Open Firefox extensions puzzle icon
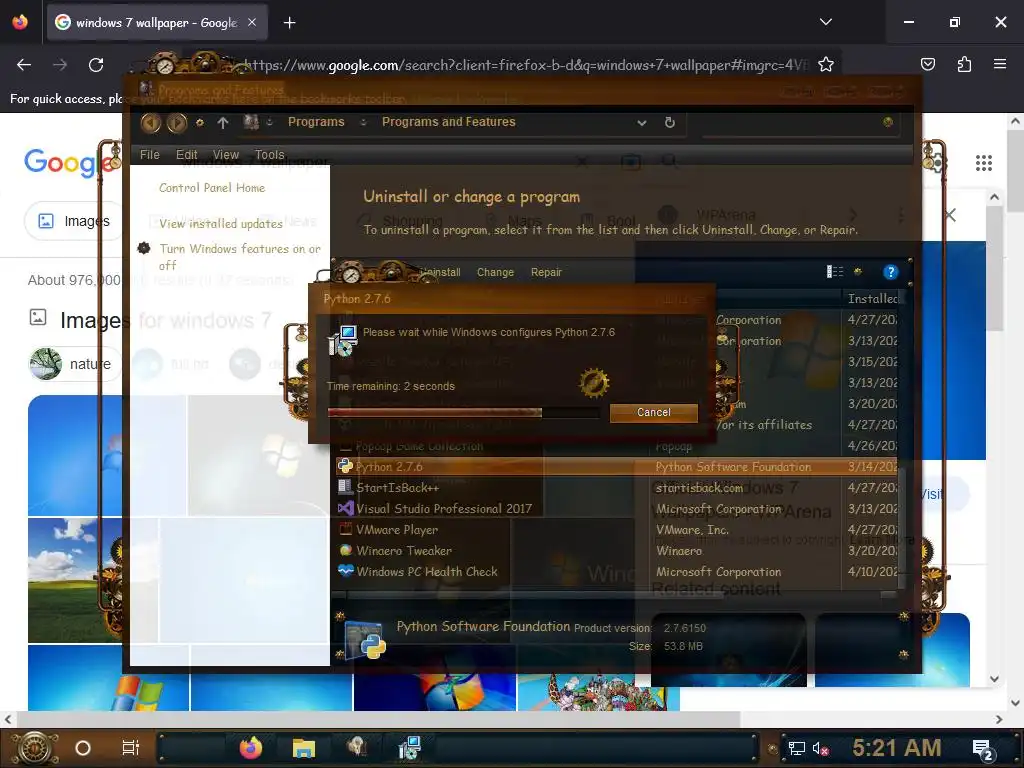Viewport: 1024px width, 768px height. pos(964,64)
